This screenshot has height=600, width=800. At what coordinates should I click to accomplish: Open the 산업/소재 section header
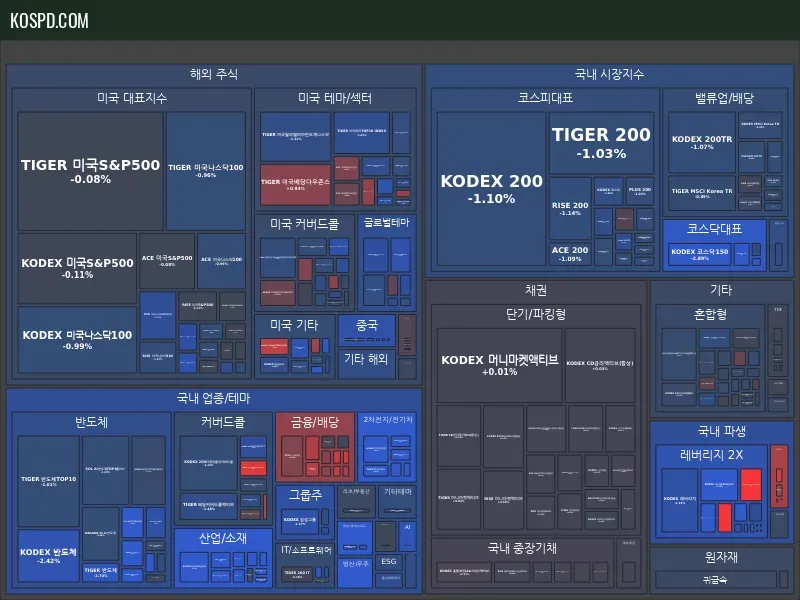click(x=223, y=538)
